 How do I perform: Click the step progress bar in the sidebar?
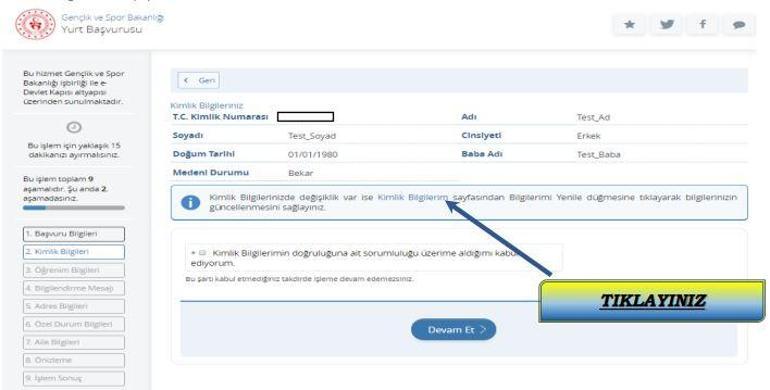point(74,208)
